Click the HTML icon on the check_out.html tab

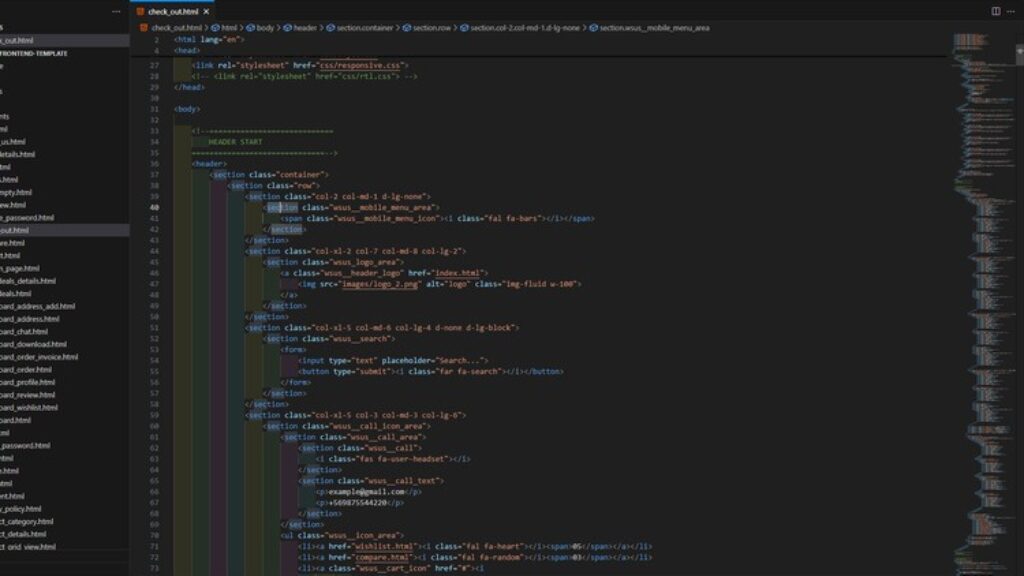click(141, 10)
